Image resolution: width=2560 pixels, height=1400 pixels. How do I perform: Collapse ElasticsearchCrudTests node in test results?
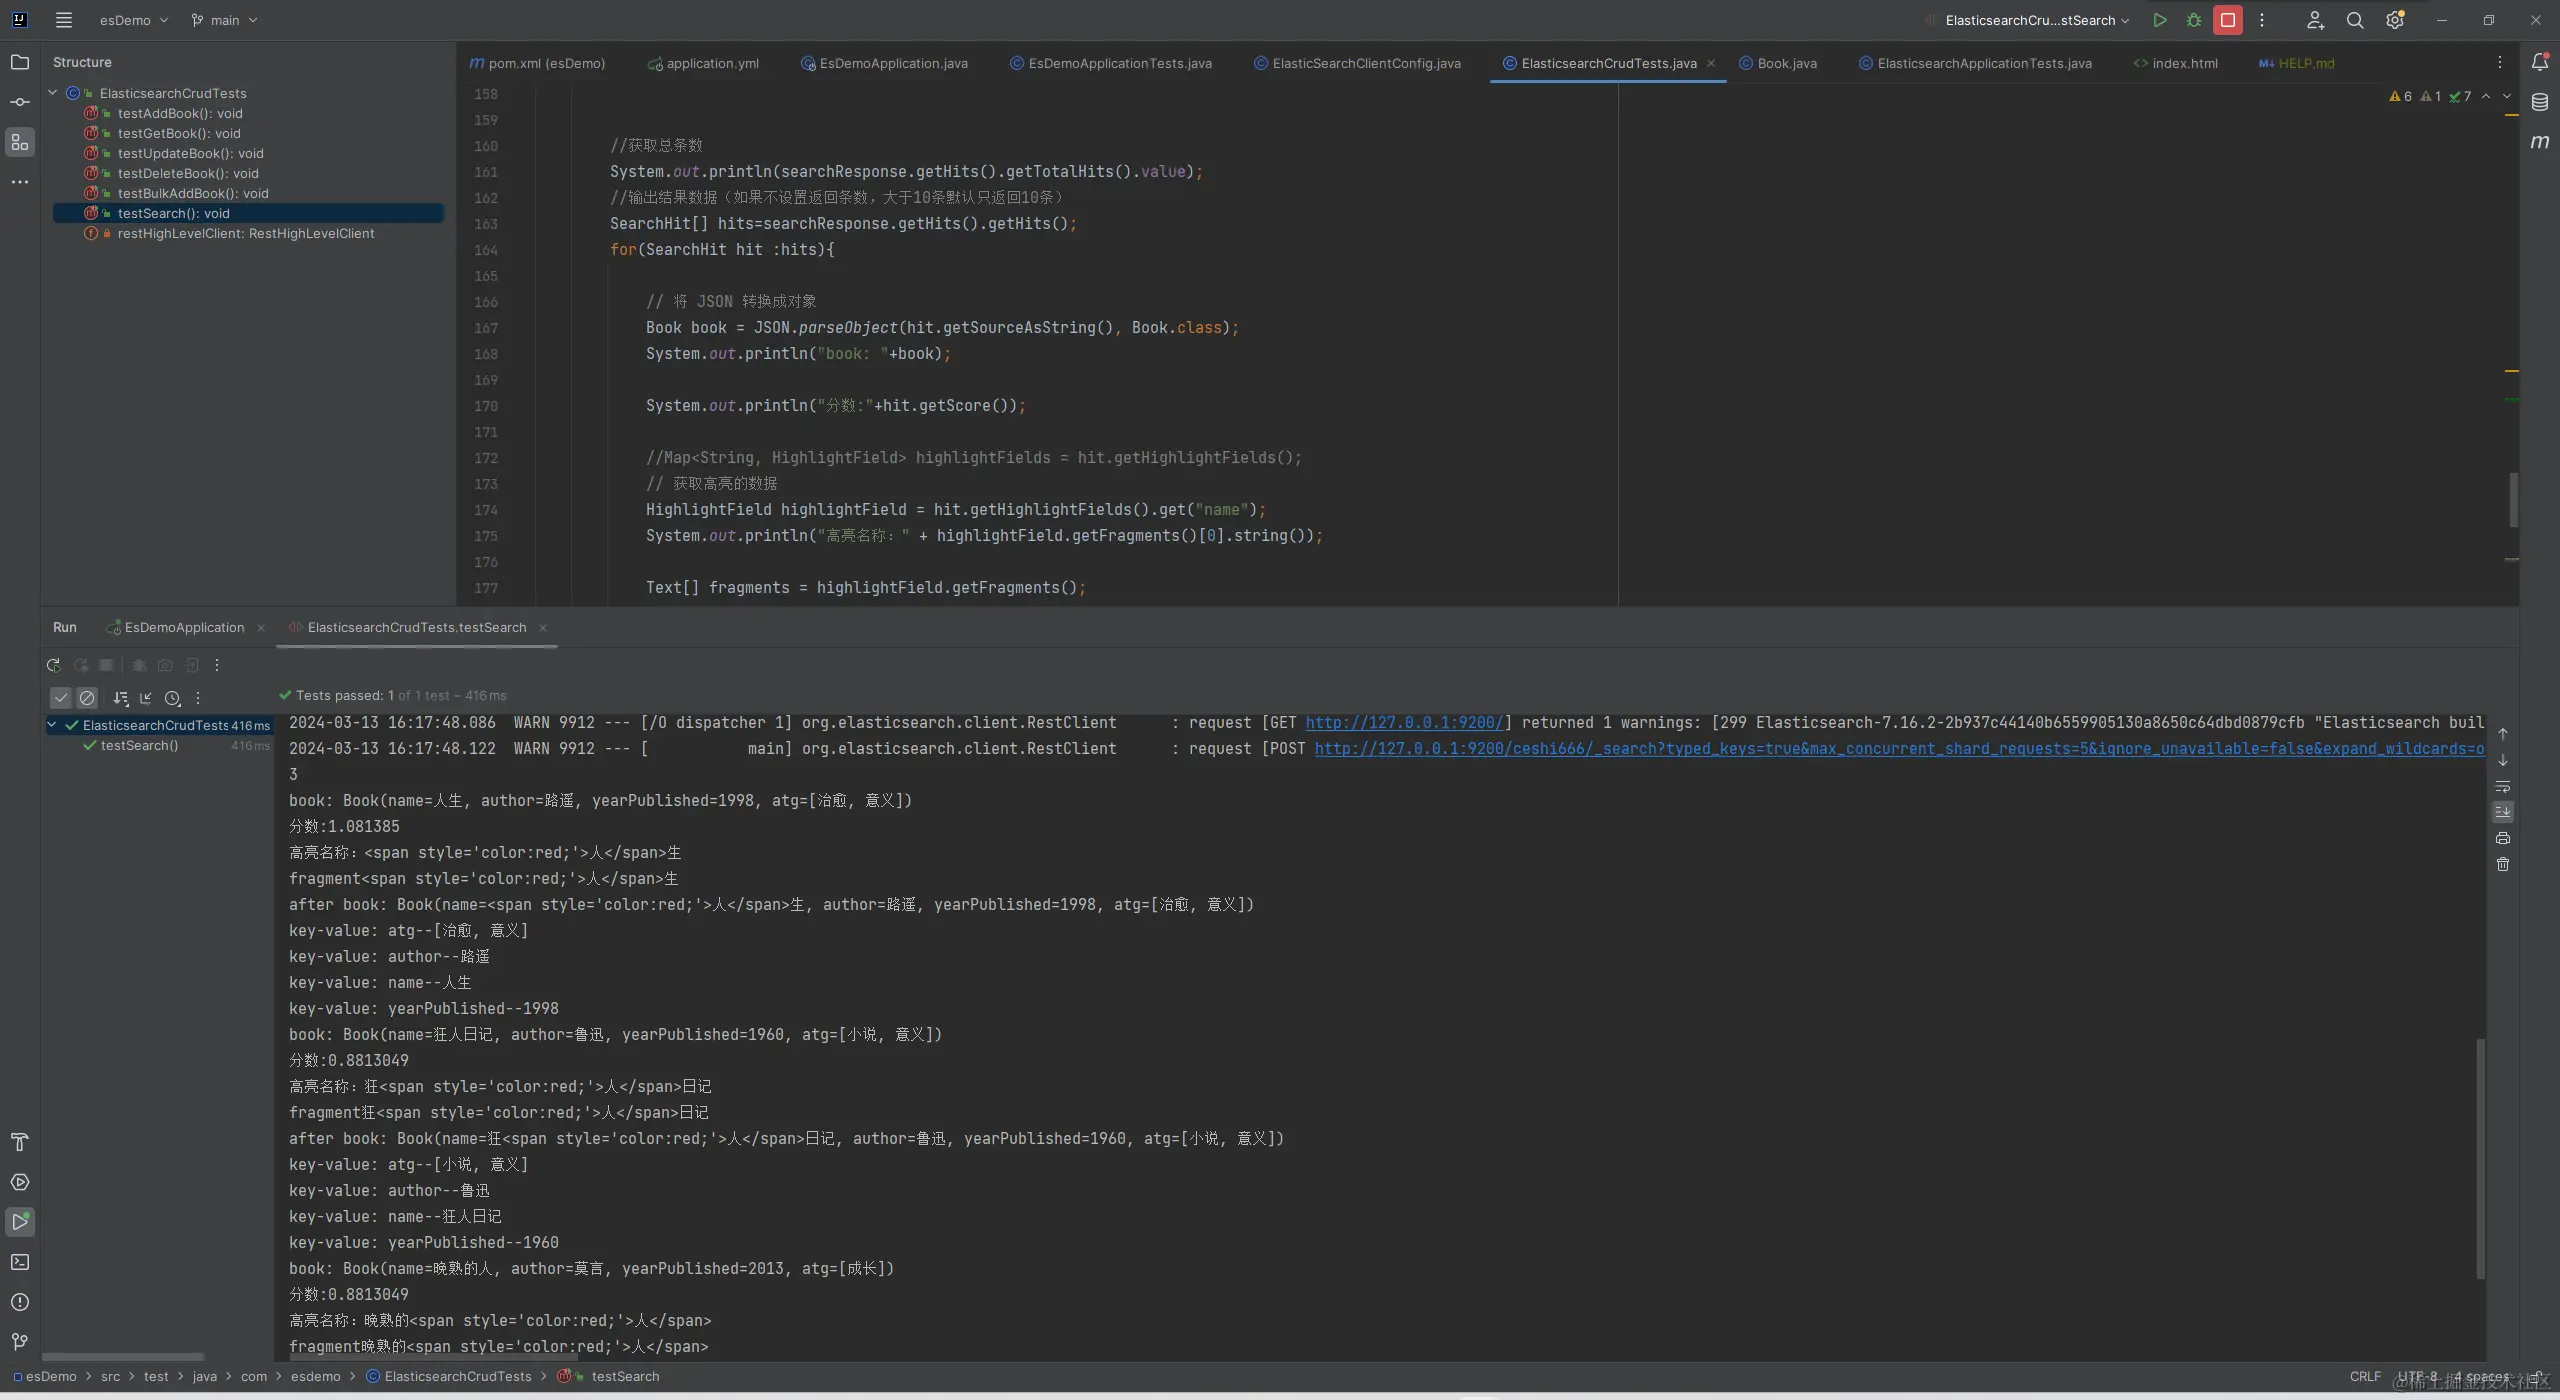pos(52,725)
